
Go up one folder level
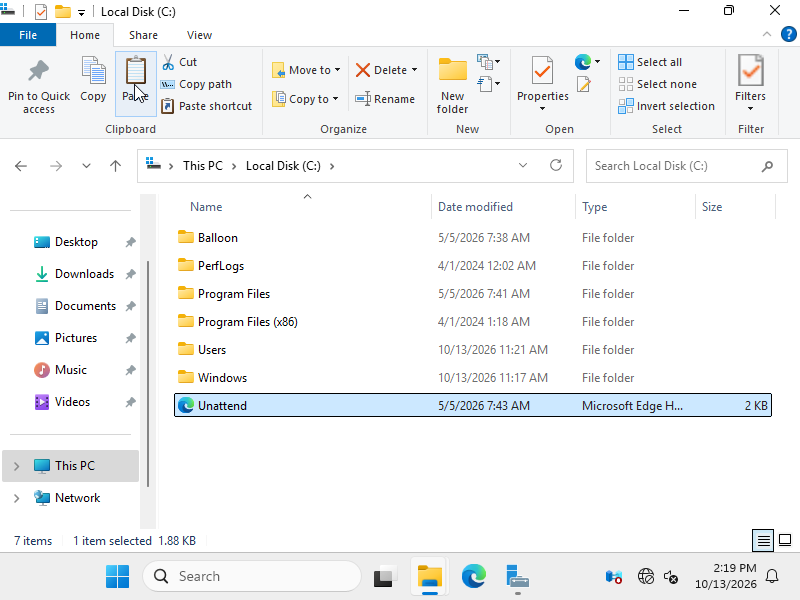pyautogui.click(x=115, y=166)
